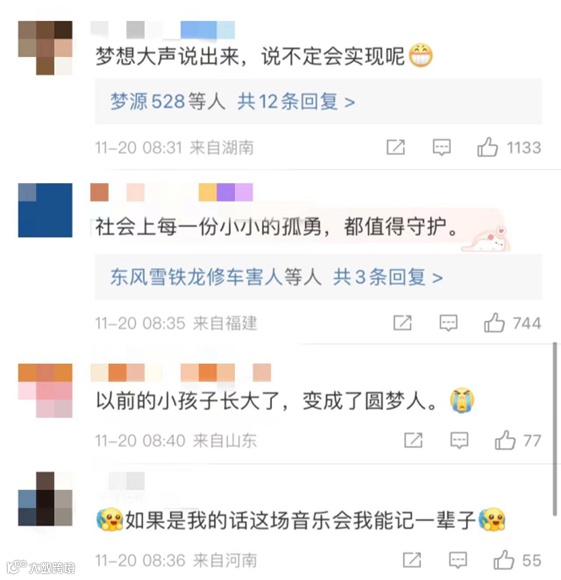Expand the 共3条回复 reply thread
The height and width of the screenshot is (580, 561).
pos(388,277)
